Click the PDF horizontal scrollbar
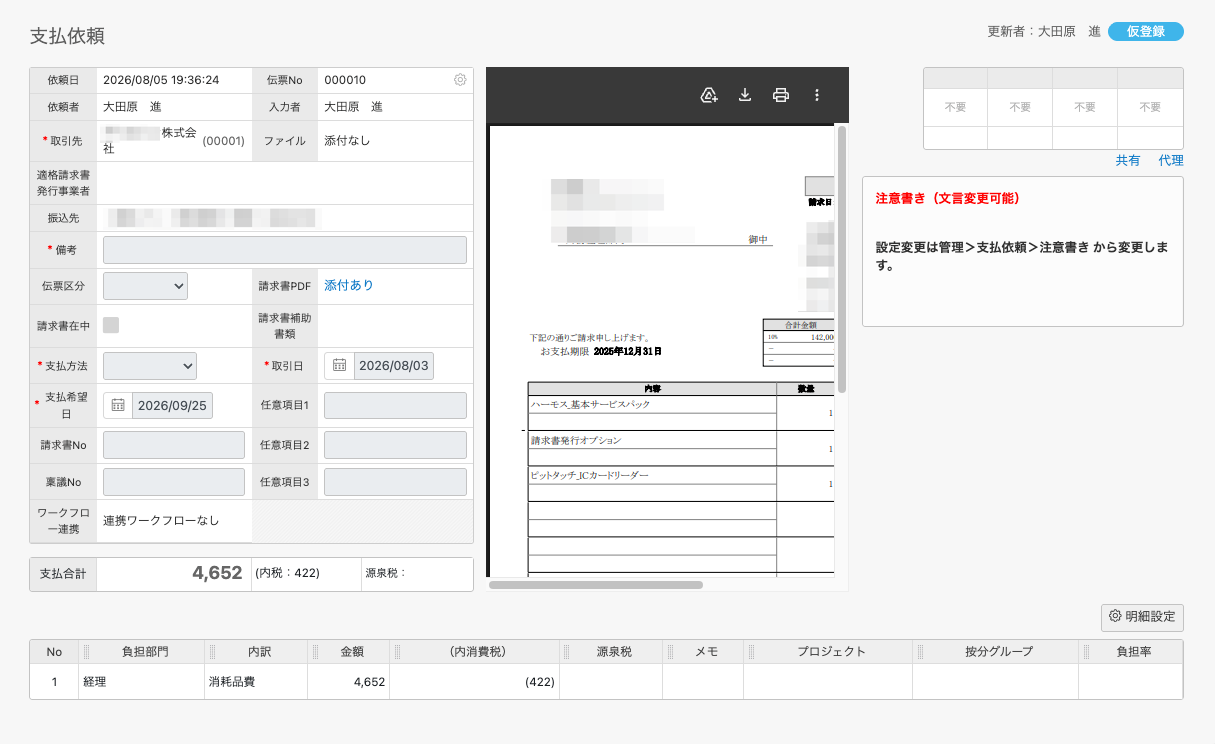 coord(596,585)
